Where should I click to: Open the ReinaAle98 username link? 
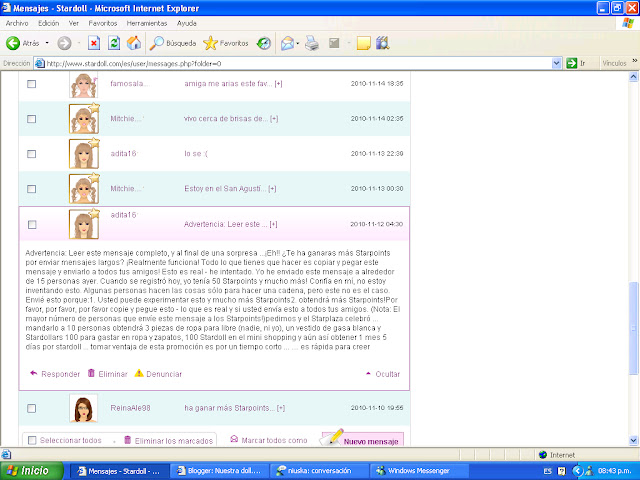pyautogui.click(x=130, y=408)
